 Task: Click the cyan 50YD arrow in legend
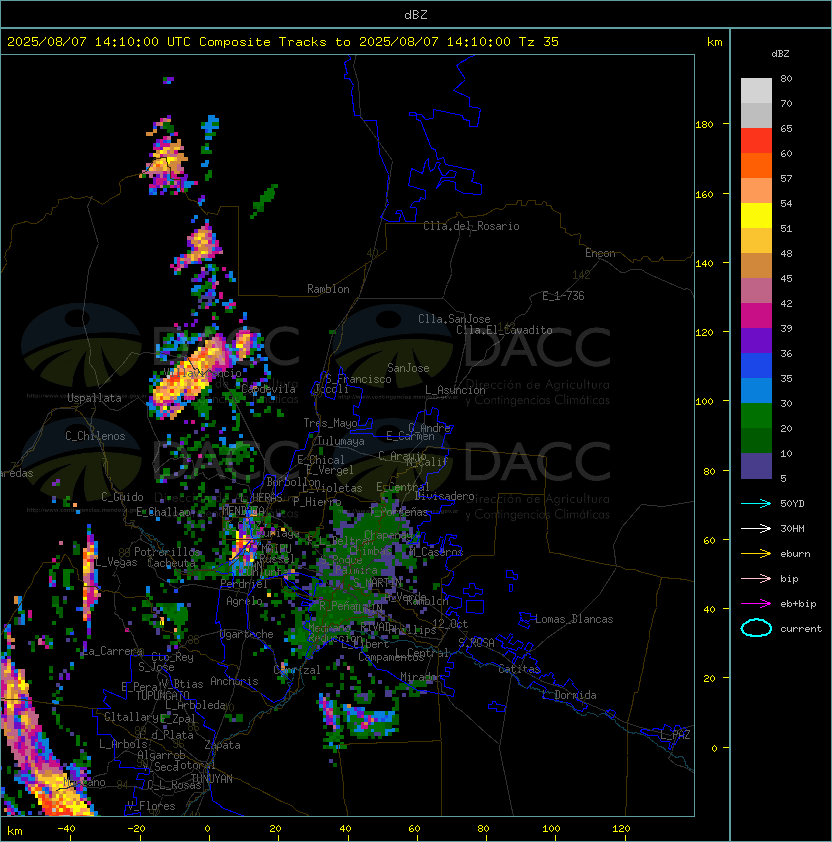click(756, 504)
